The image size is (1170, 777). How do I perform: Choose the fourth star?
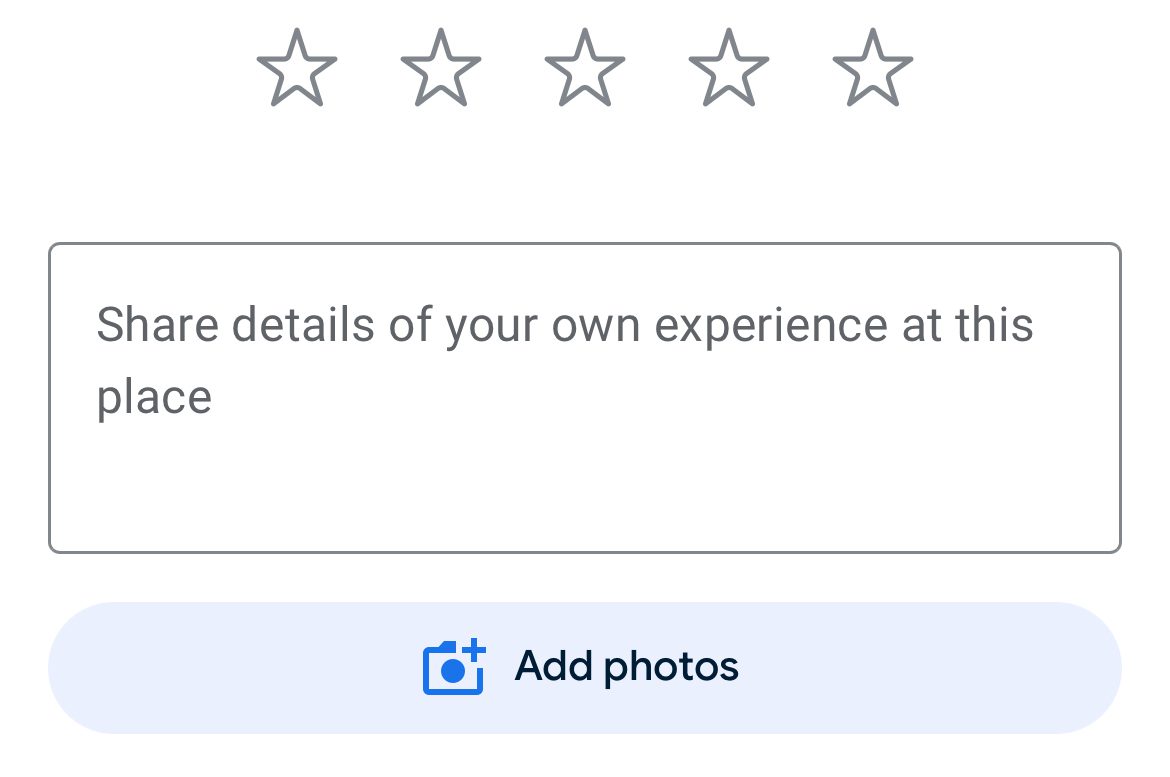tap(729, 68)
